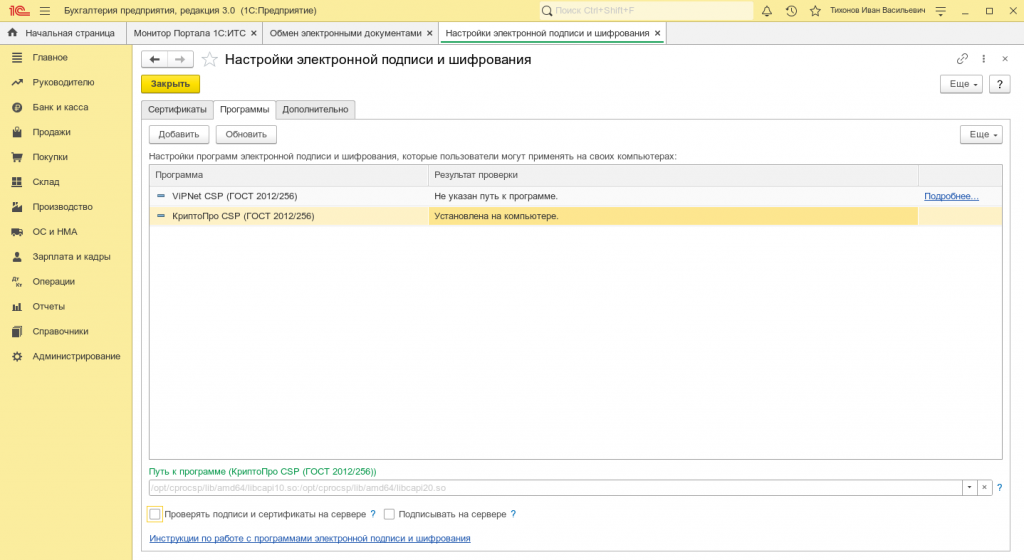Clear the program path field
This screenshot has height=560, width=1024.
point(984,488)
